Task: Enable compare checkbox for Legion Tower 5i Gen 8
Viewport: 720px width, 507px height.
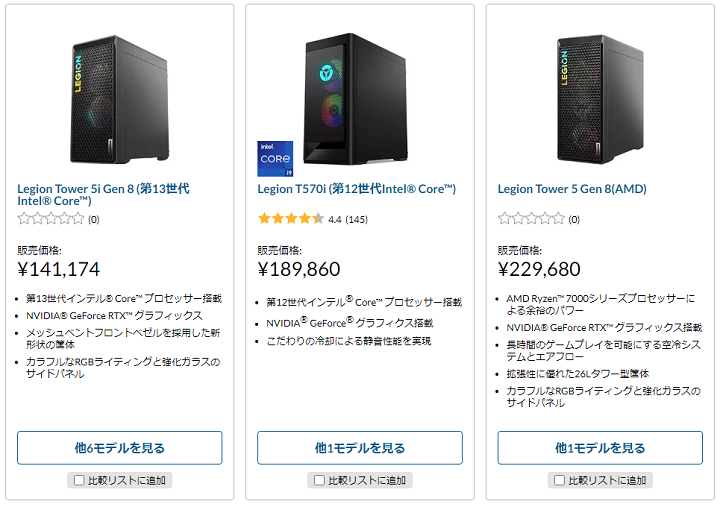Action: (78, 480)
